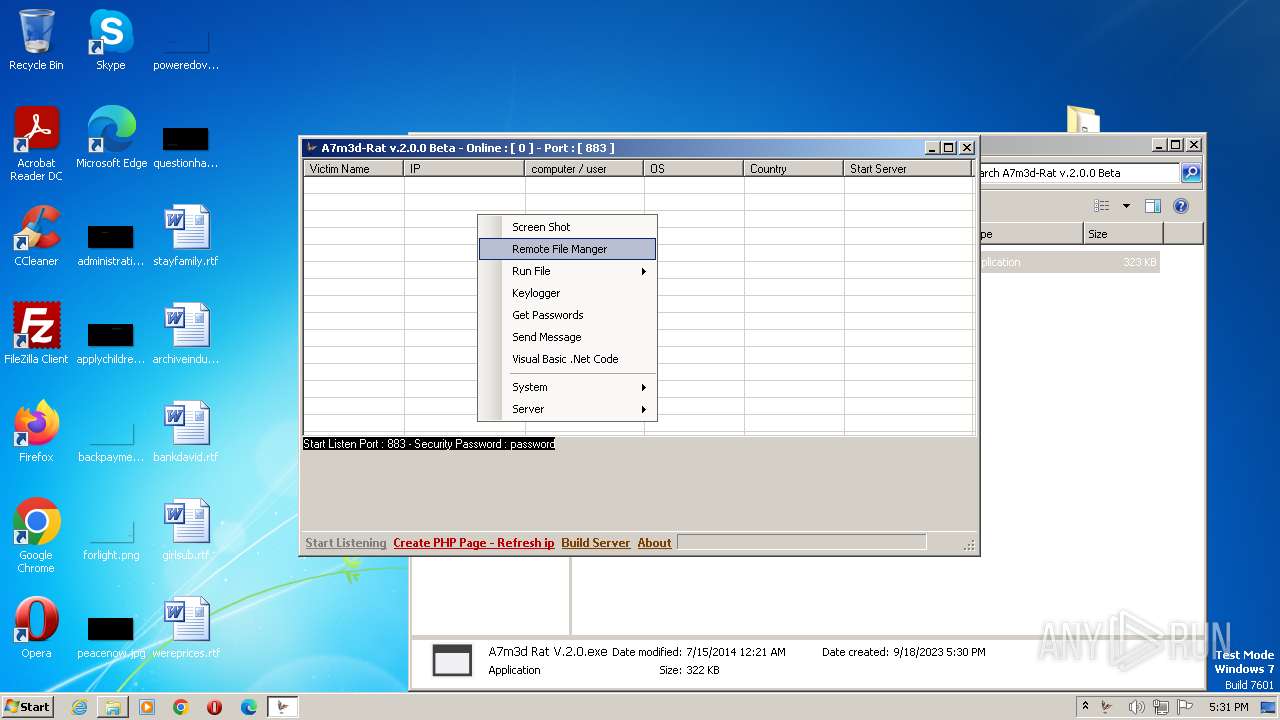The height and width of the screenshot is (720, 1280).
Task: Click the status log line 'Start Listen Port : 883'
Action: point(429,444)
